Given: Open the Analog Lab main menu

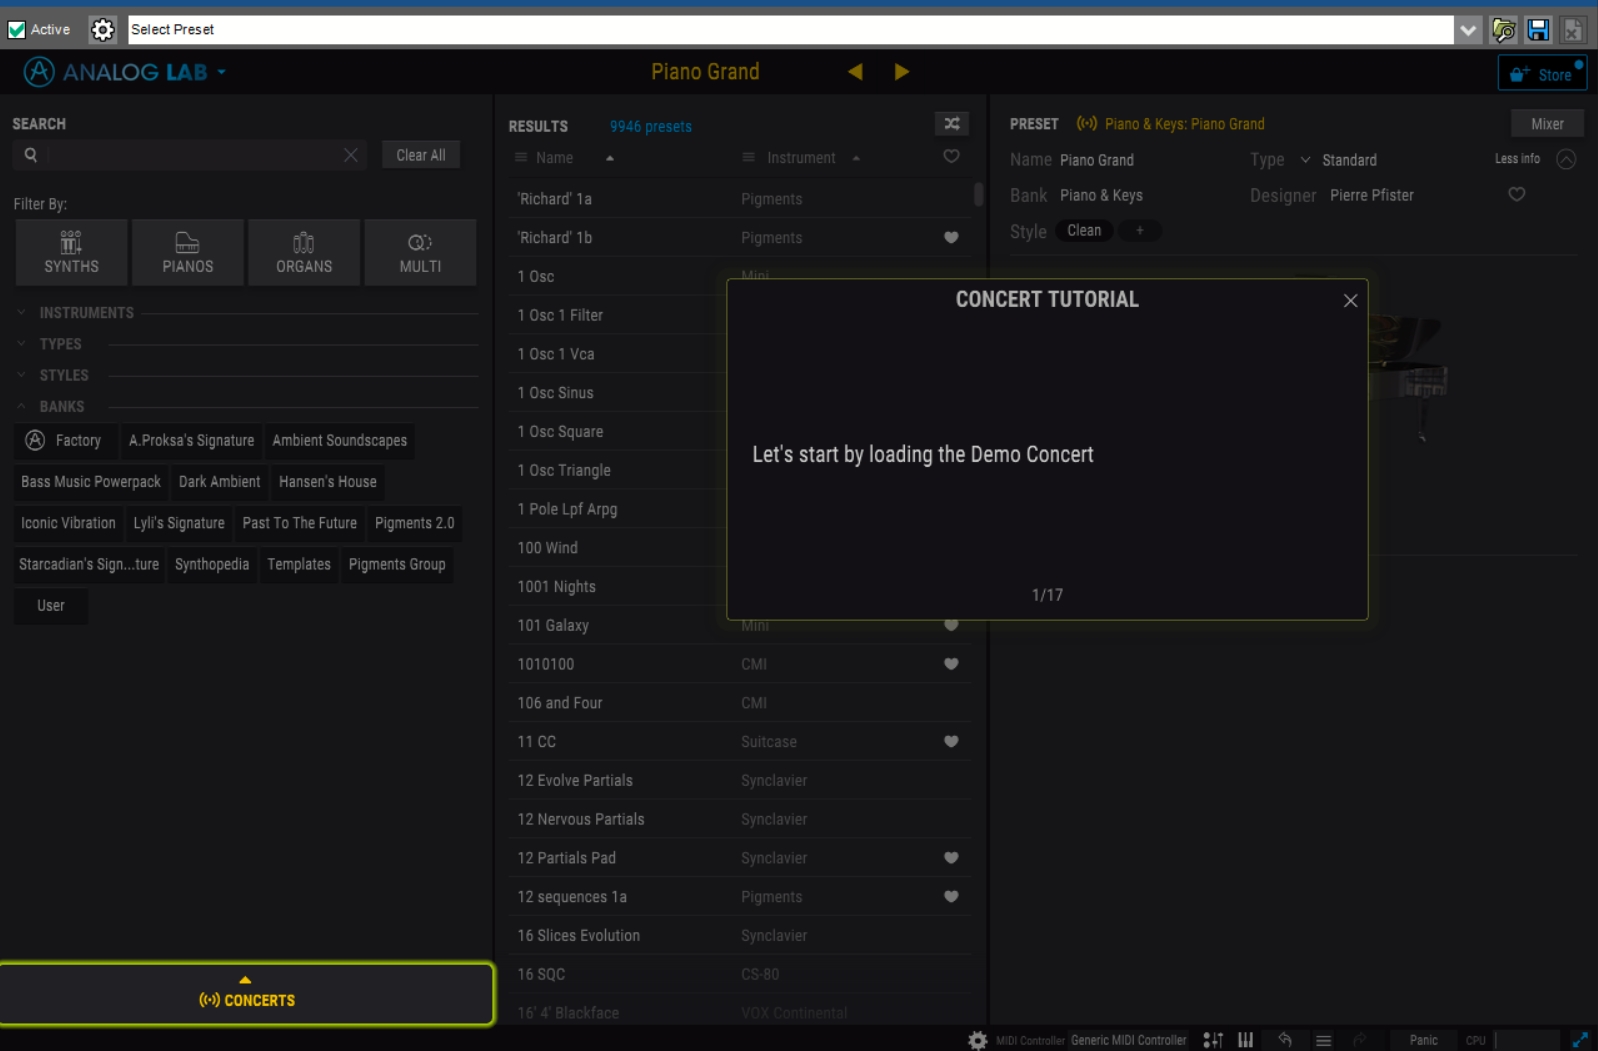Looking at the screenshot, I should (126, 72).
